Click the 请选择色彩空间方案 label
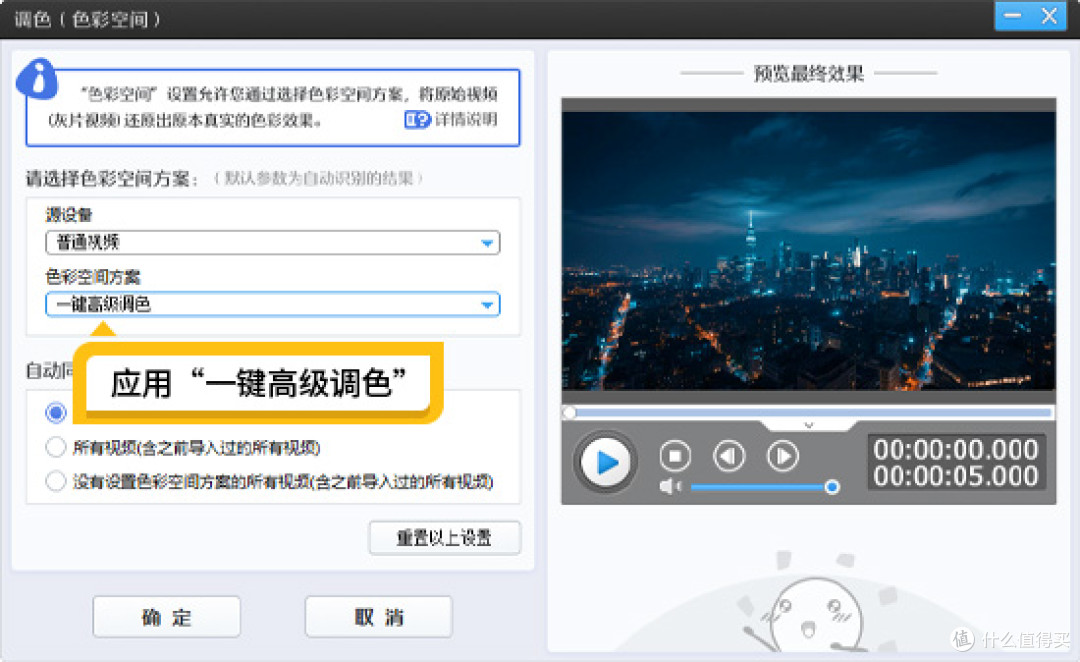Viewport: 1080px width, 662px height. pyautogui.click(x=112, y=179)
